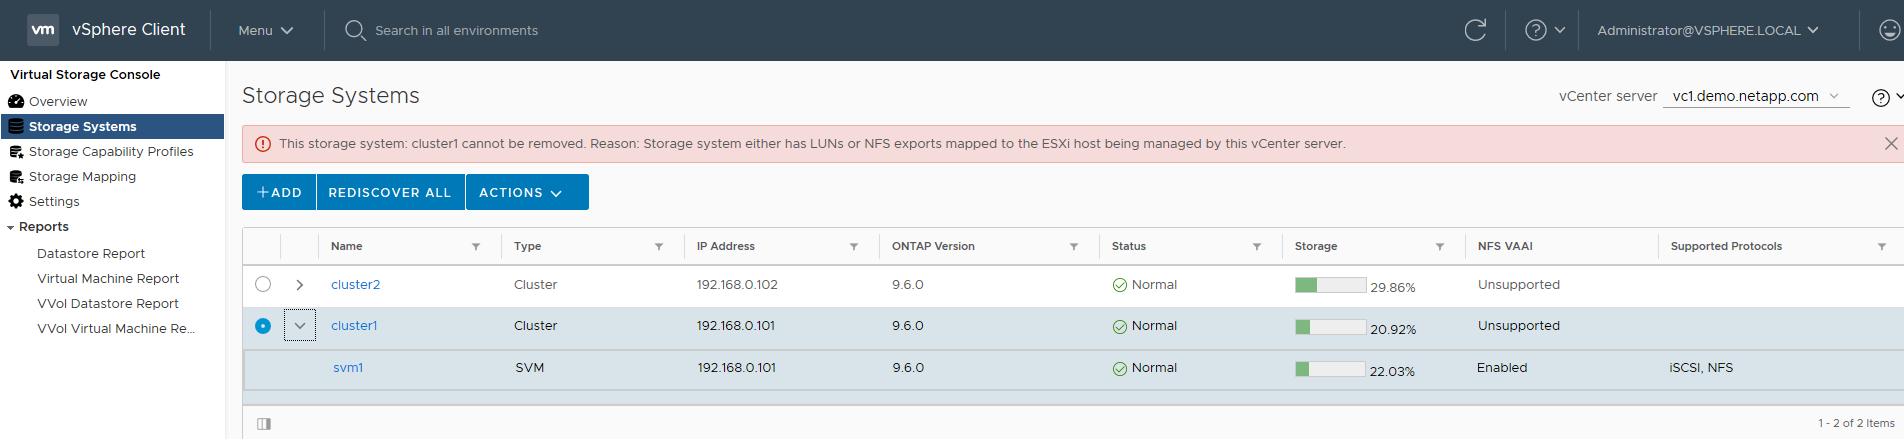Click the smiley feedback icon
The image size is (1904, 439).
click(1889, 30)
